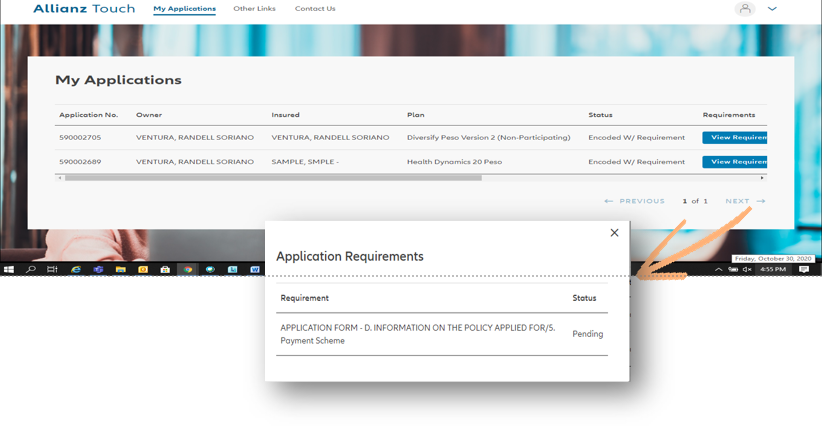
Task: Open the Contact Us page
Action: pyautogui.click(x=315, y=9)
